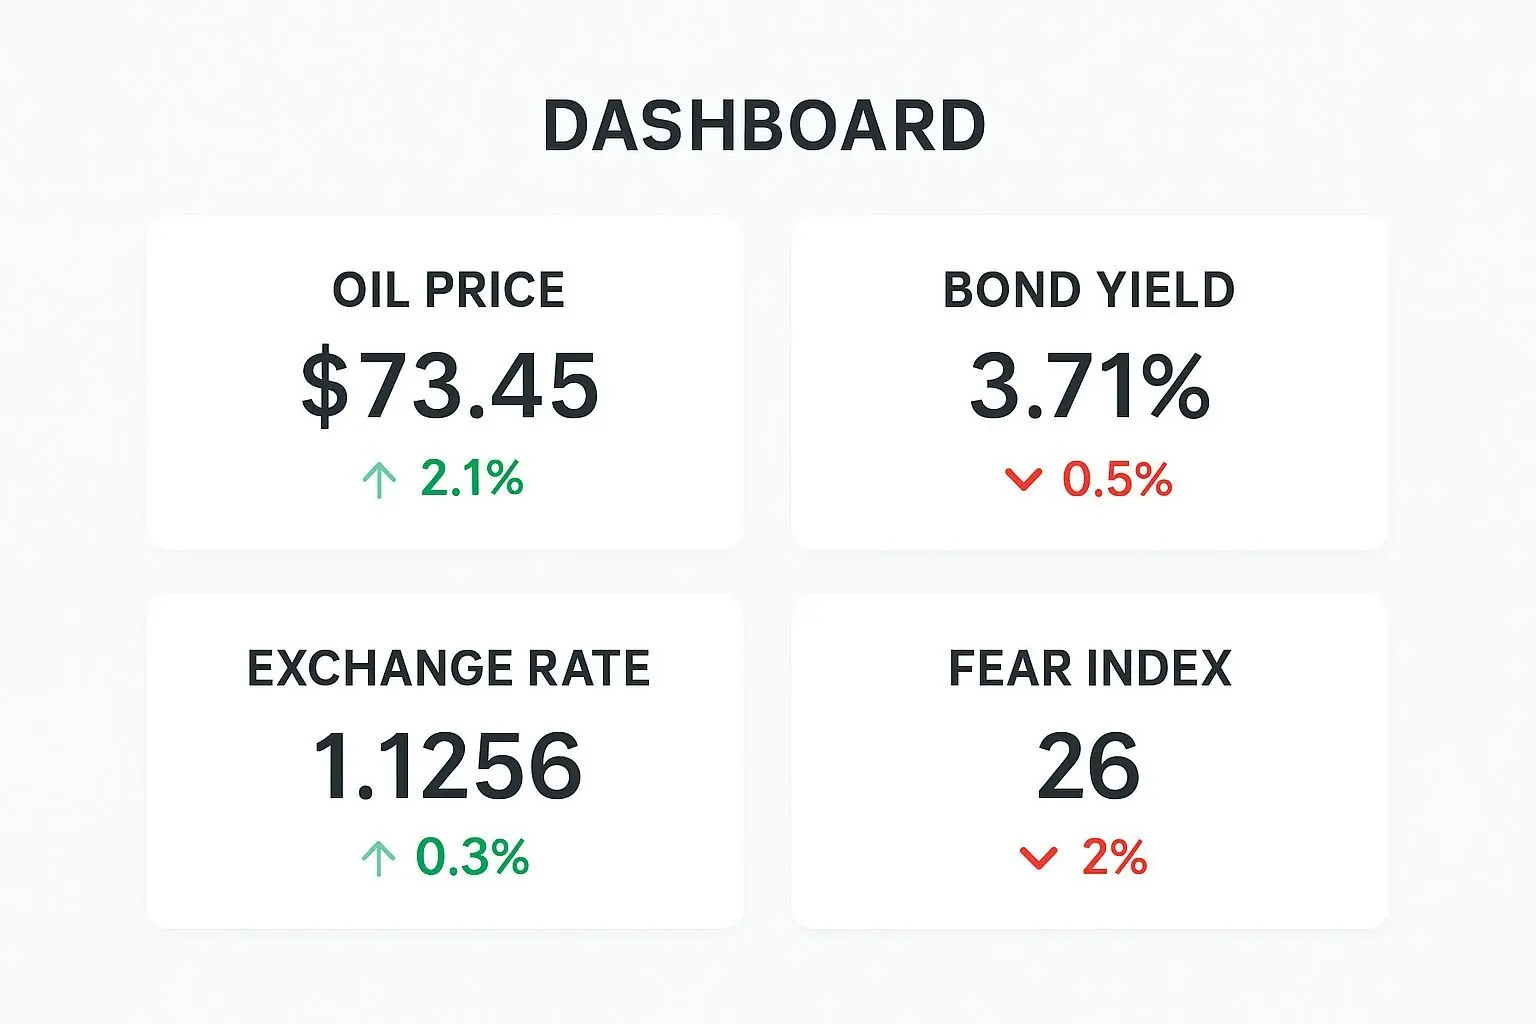The width and height of the screenshot is (1536, 1024).
Task: Click the green 0.3% change figure
Action: (x=472, y=857)
